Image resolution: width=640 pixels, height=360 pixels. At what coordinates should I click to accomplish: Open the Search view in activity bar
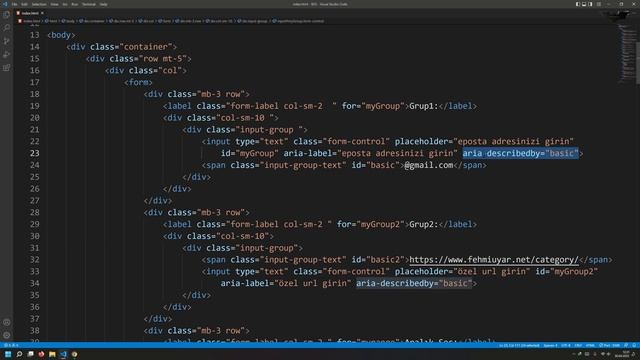point(7,28)
